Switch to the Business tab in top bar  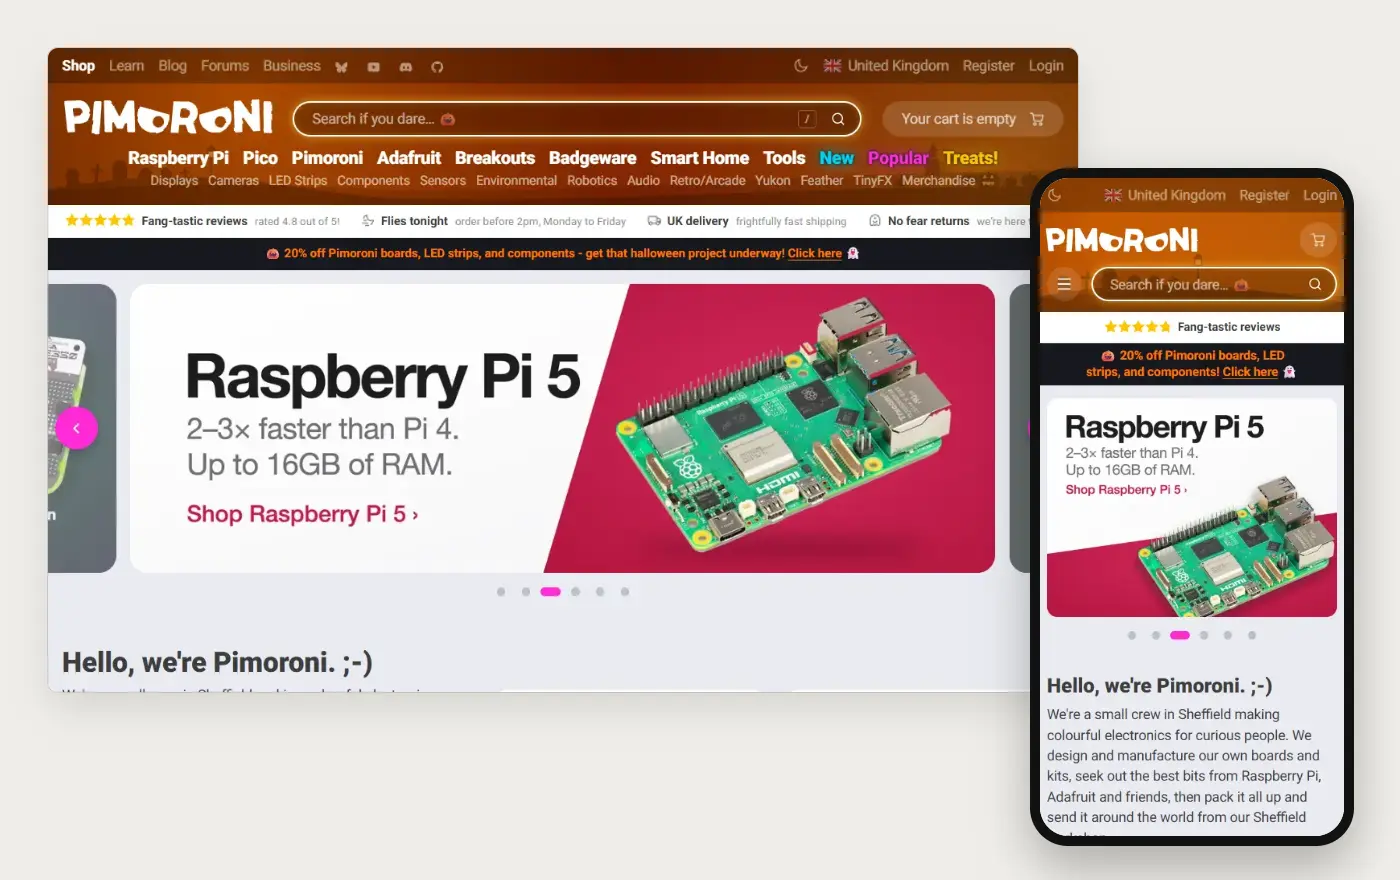(x=292, y=66)
